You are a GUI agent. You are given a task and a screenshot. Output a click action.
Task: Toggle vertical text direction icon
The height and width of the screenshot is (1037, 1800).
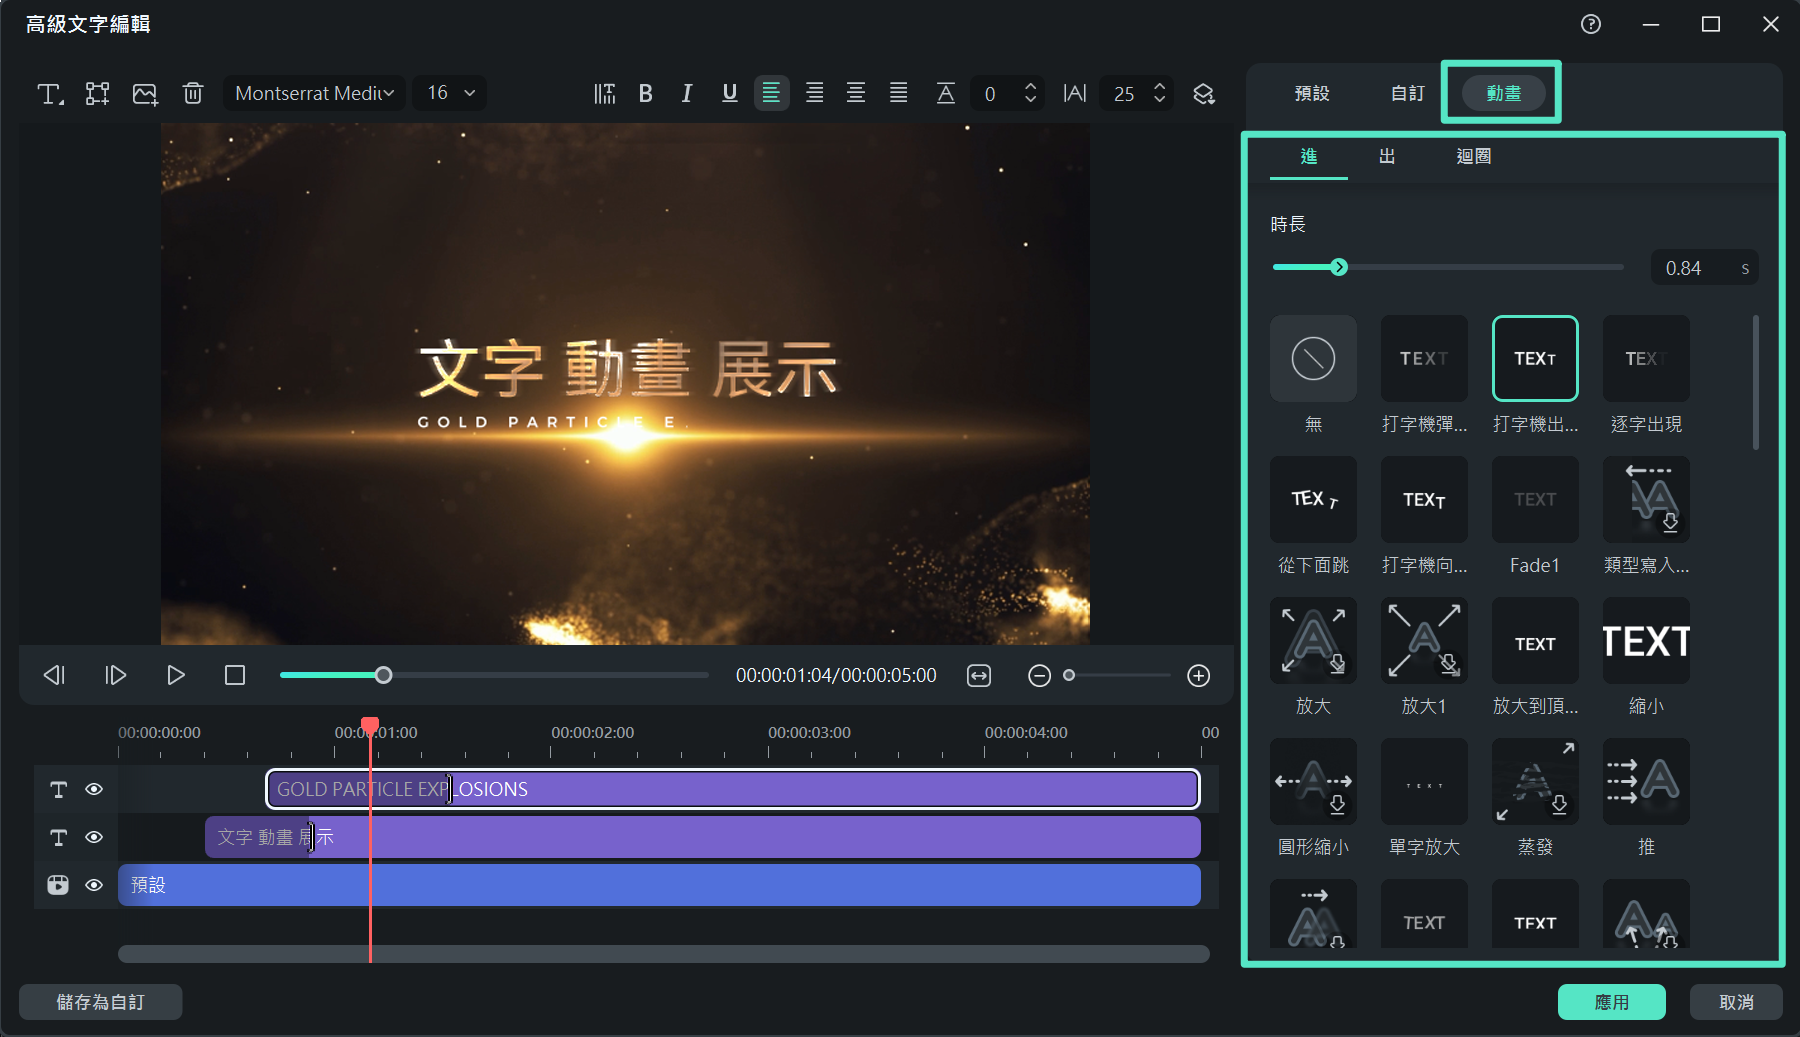(x=605, y=94)
